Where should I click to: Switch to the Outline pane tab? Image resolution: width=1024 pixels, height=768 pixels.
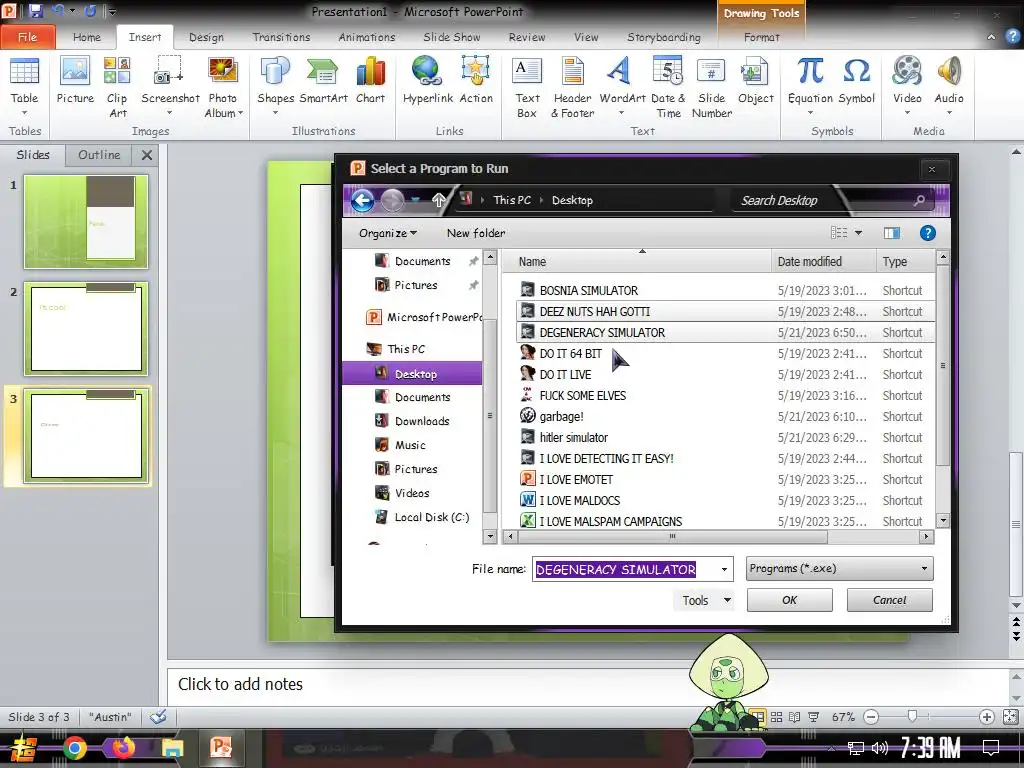[99, 155]
